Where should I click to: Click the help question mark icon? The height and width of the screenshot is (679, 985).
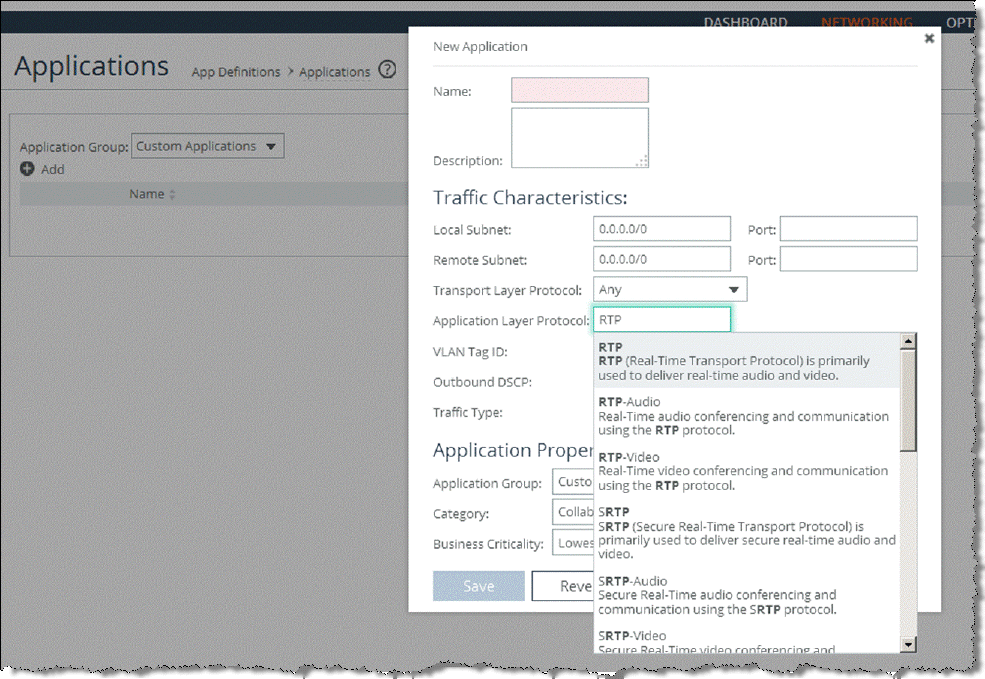tap(387, 70)
